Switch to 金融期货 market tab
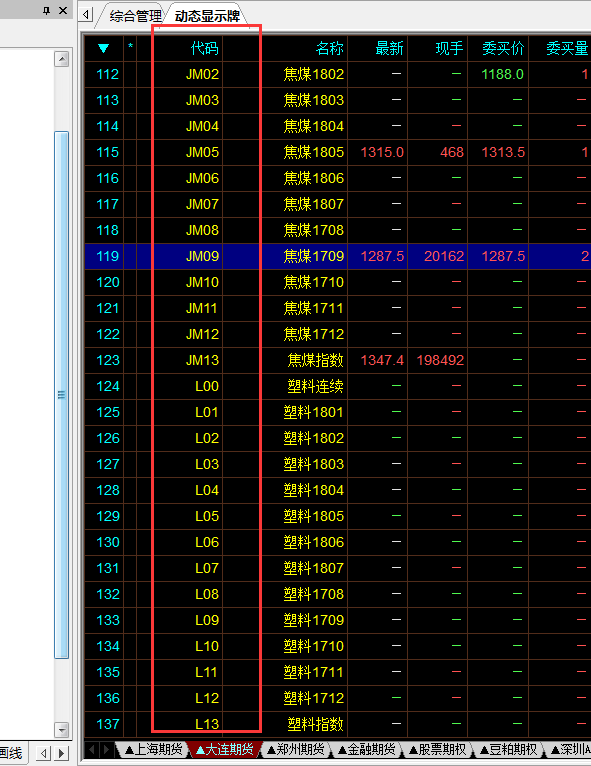Image resolution: width=591 pixels, height=766 pixels. coord(366,749)
